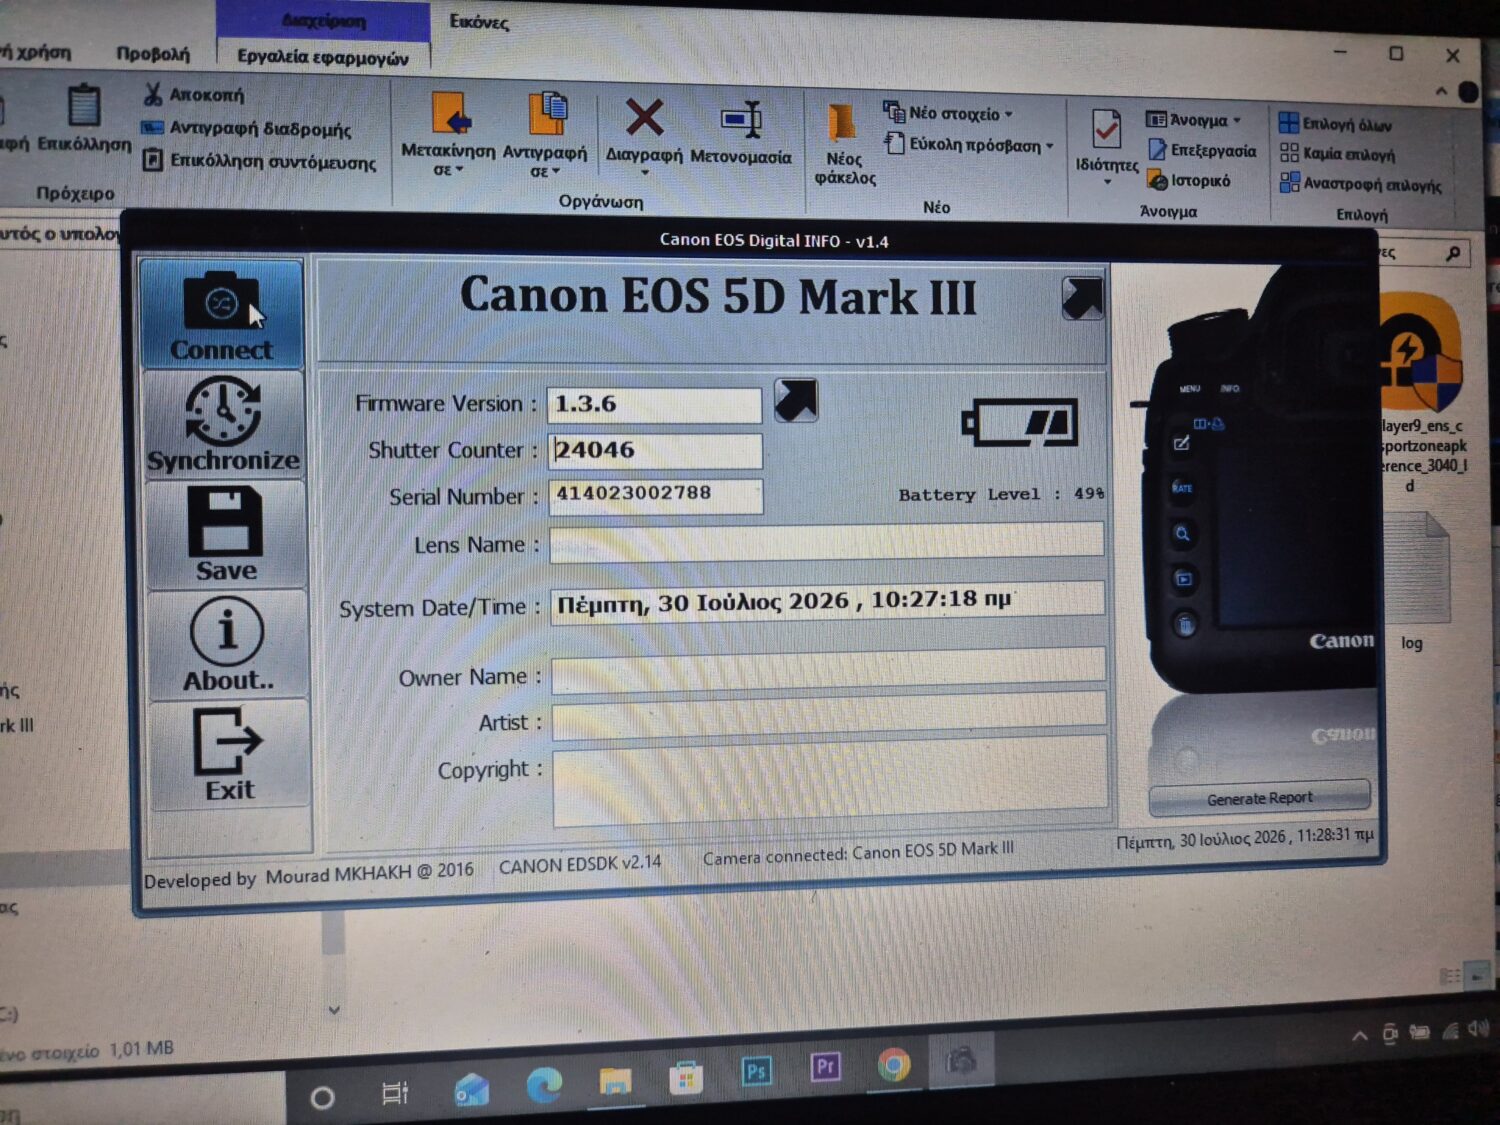The height and width of the screenshot is (1125, 1500).
Task: Click the arrow icon next to Firmware Version
Action: (796, 401)
